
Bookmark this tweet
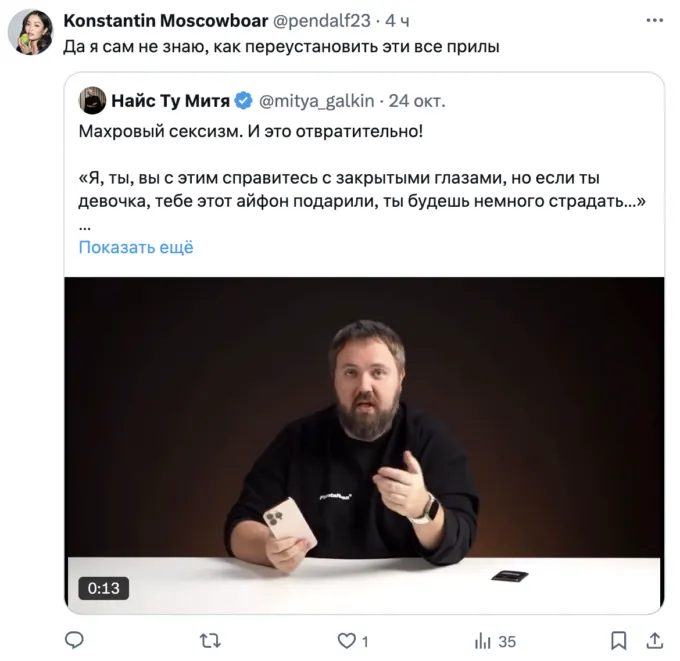(x=618, y=641)
